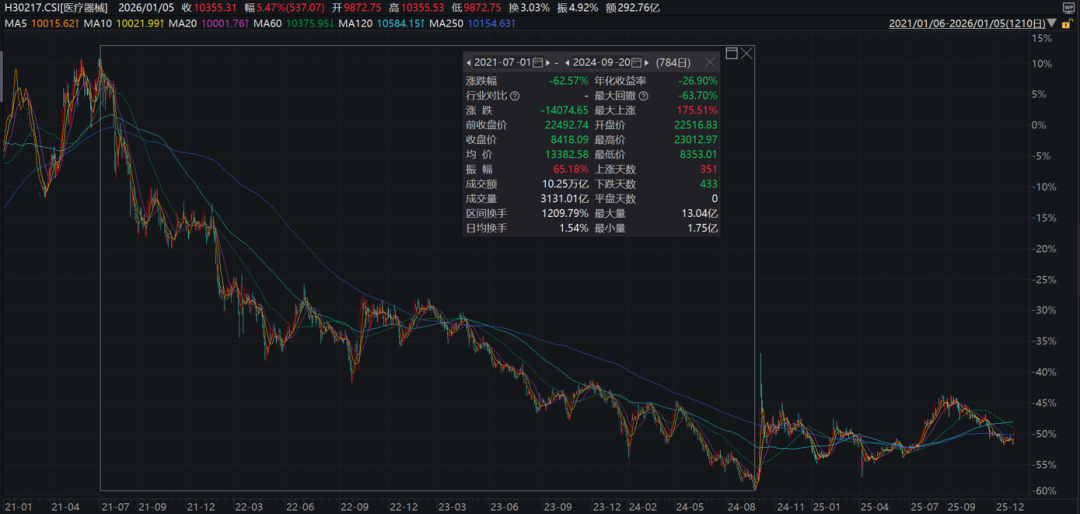Open the start date calendar picker
The height and width of the screenshot is (514, 1080).
pyautogui.click(x=539, y=62)
